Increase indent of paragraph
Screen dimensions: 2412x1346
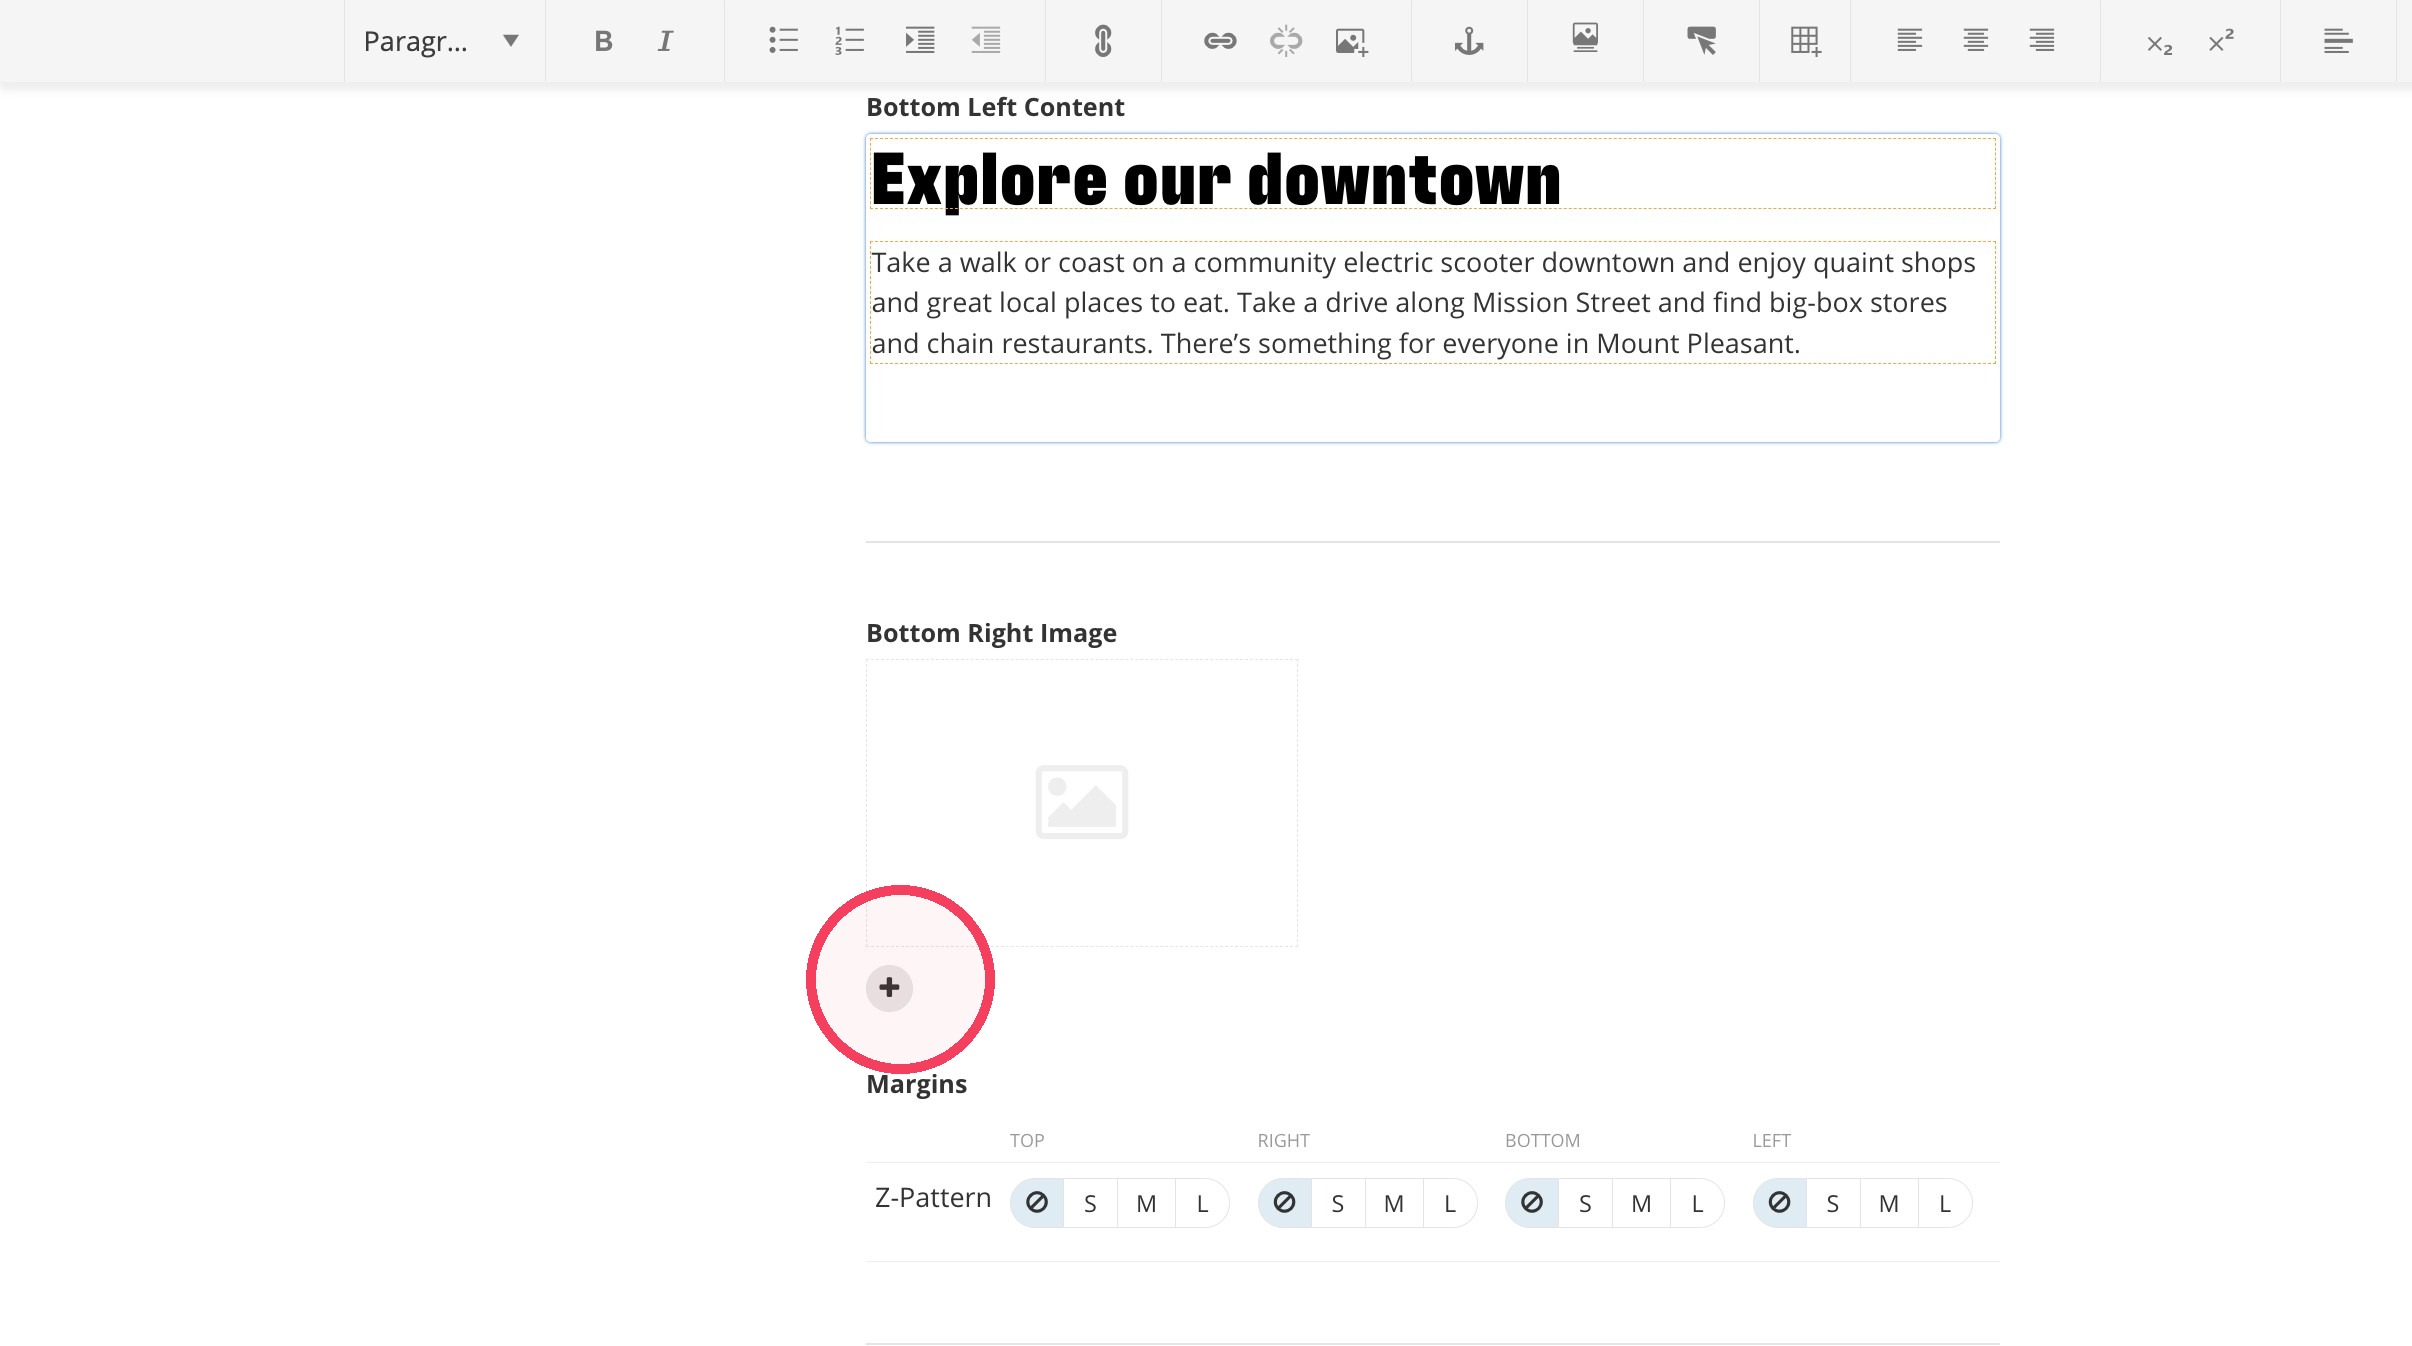click(919, 41)
